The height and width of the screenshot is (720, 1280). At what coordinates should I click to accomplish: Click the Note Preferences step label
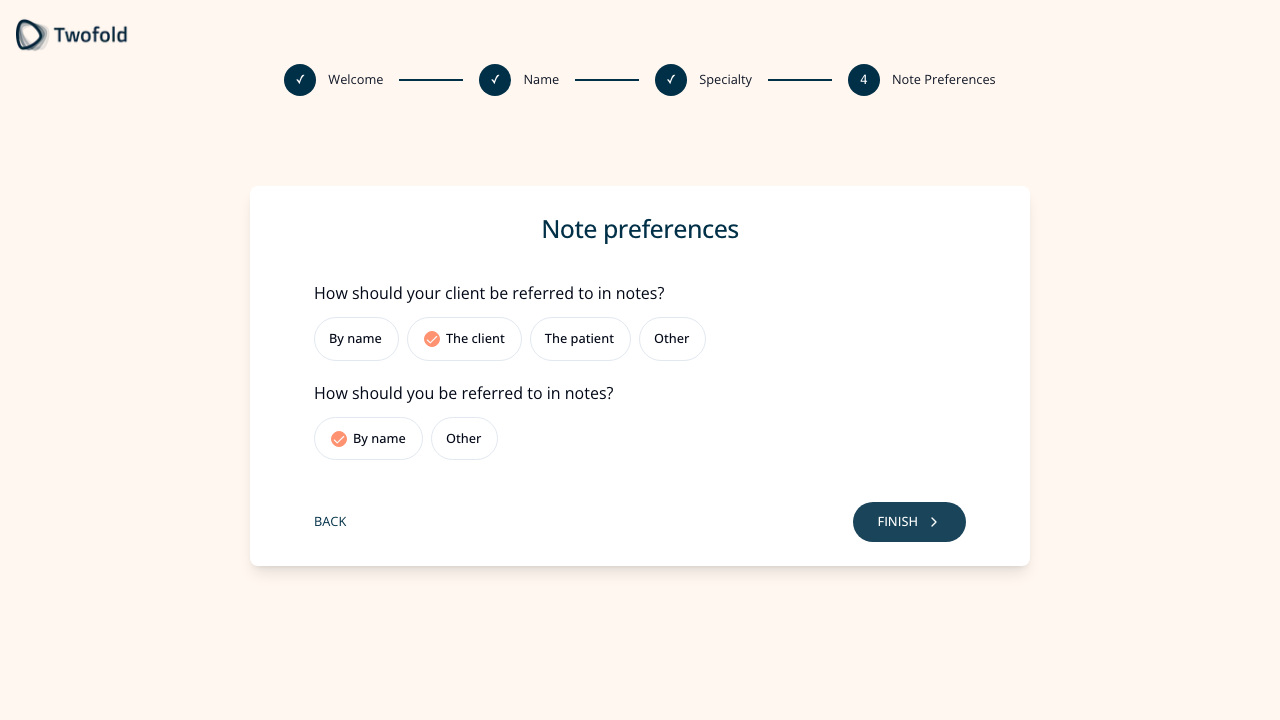click(943, 79)
